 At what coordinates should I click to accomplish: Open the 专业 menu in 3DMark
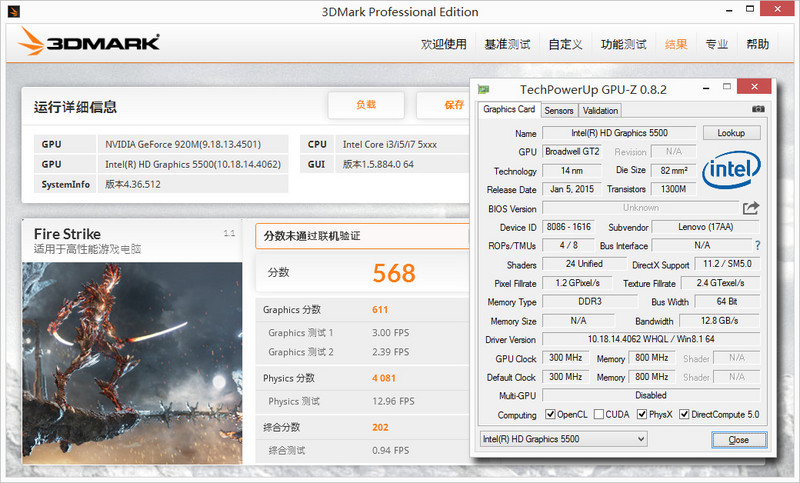pyautogui.click(x=716, y=44)
